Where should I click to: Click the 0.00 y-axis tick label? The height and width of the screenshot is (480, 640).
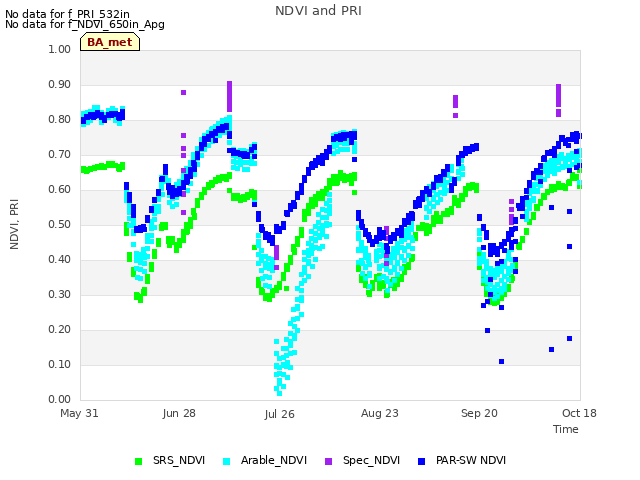click(x=60, y=400)
